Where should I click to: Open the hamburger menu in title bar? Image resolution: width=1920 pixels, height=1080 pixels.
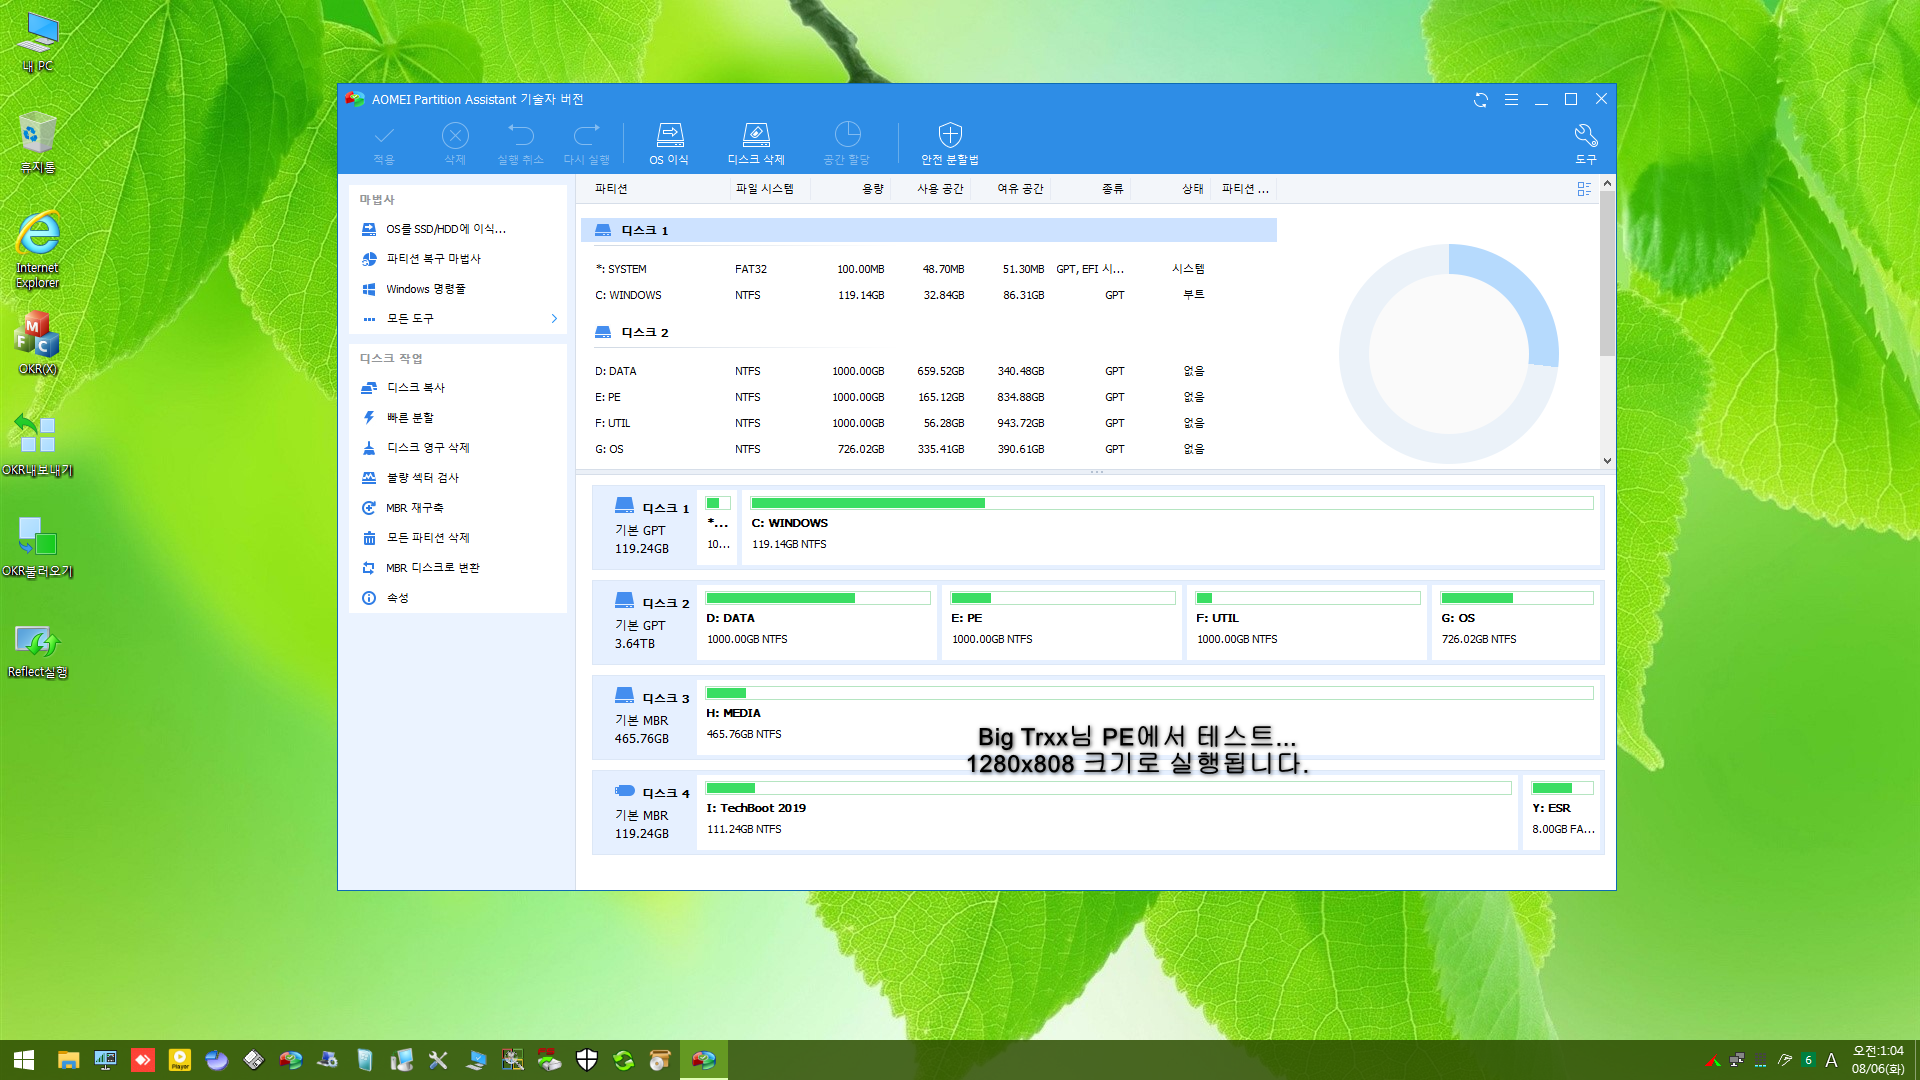click(x=1511, y=100)
